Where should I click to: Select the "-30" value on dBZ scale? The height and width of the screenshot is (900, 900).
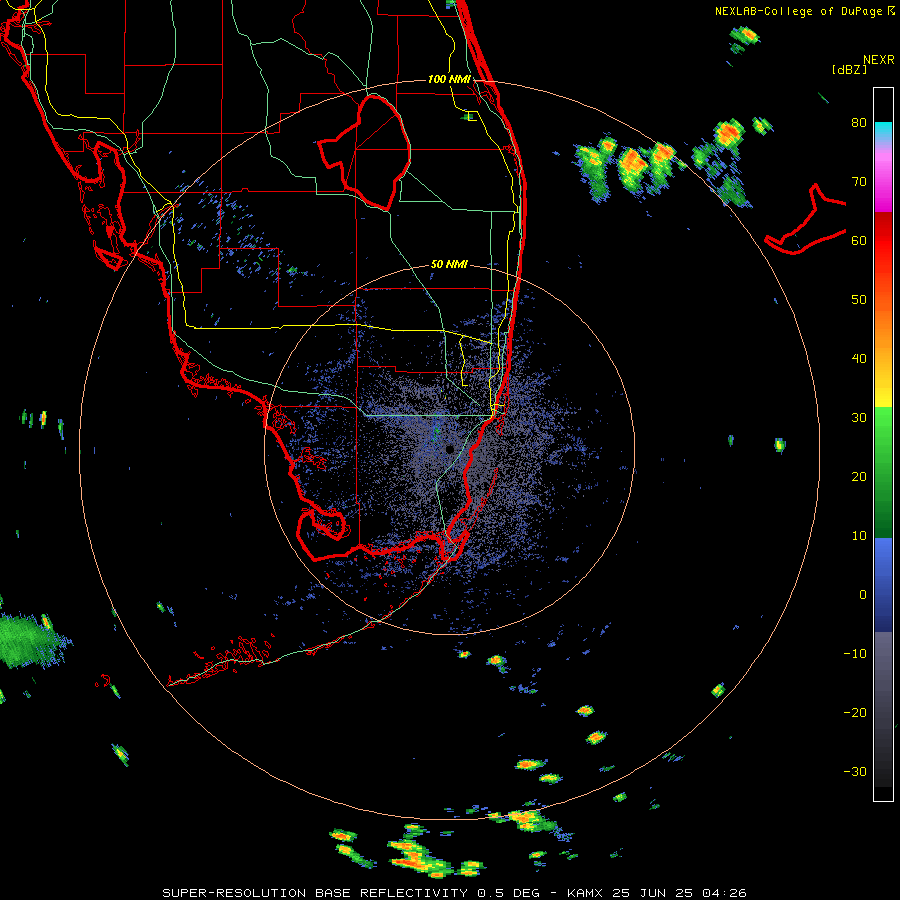[x=855, y=771]
